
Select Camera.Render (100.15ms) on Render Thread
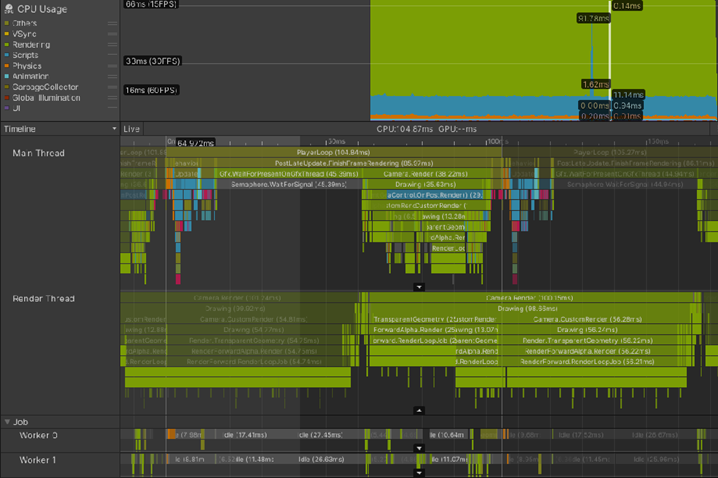click(x=529, y=298)
